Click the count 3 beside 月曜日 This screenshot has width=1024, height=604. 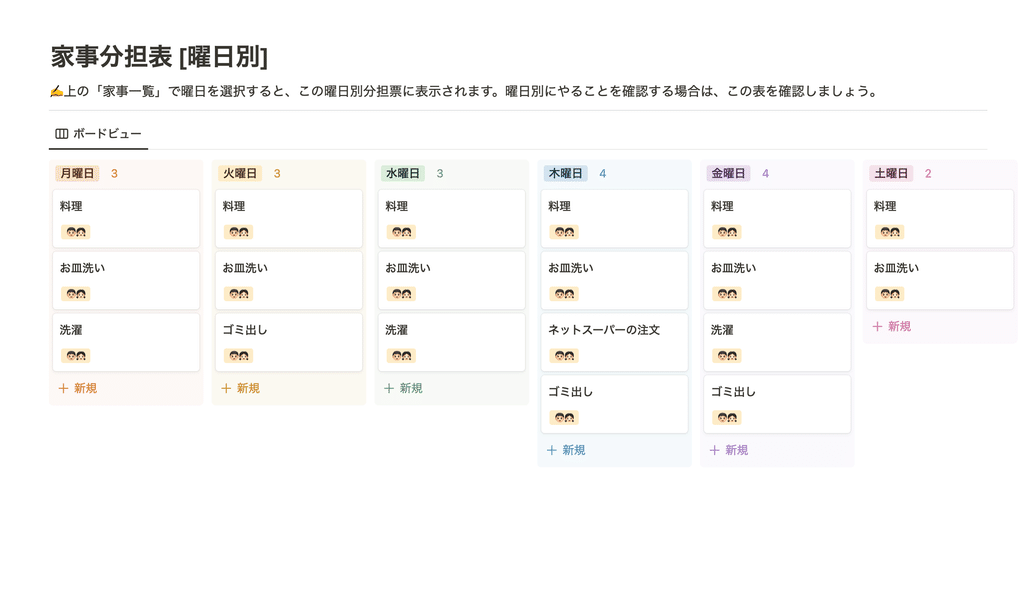point(114,174)
